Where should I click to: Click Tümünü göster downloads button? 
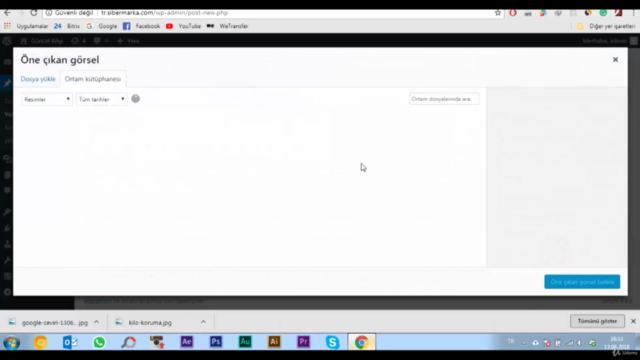coord(597,321)
